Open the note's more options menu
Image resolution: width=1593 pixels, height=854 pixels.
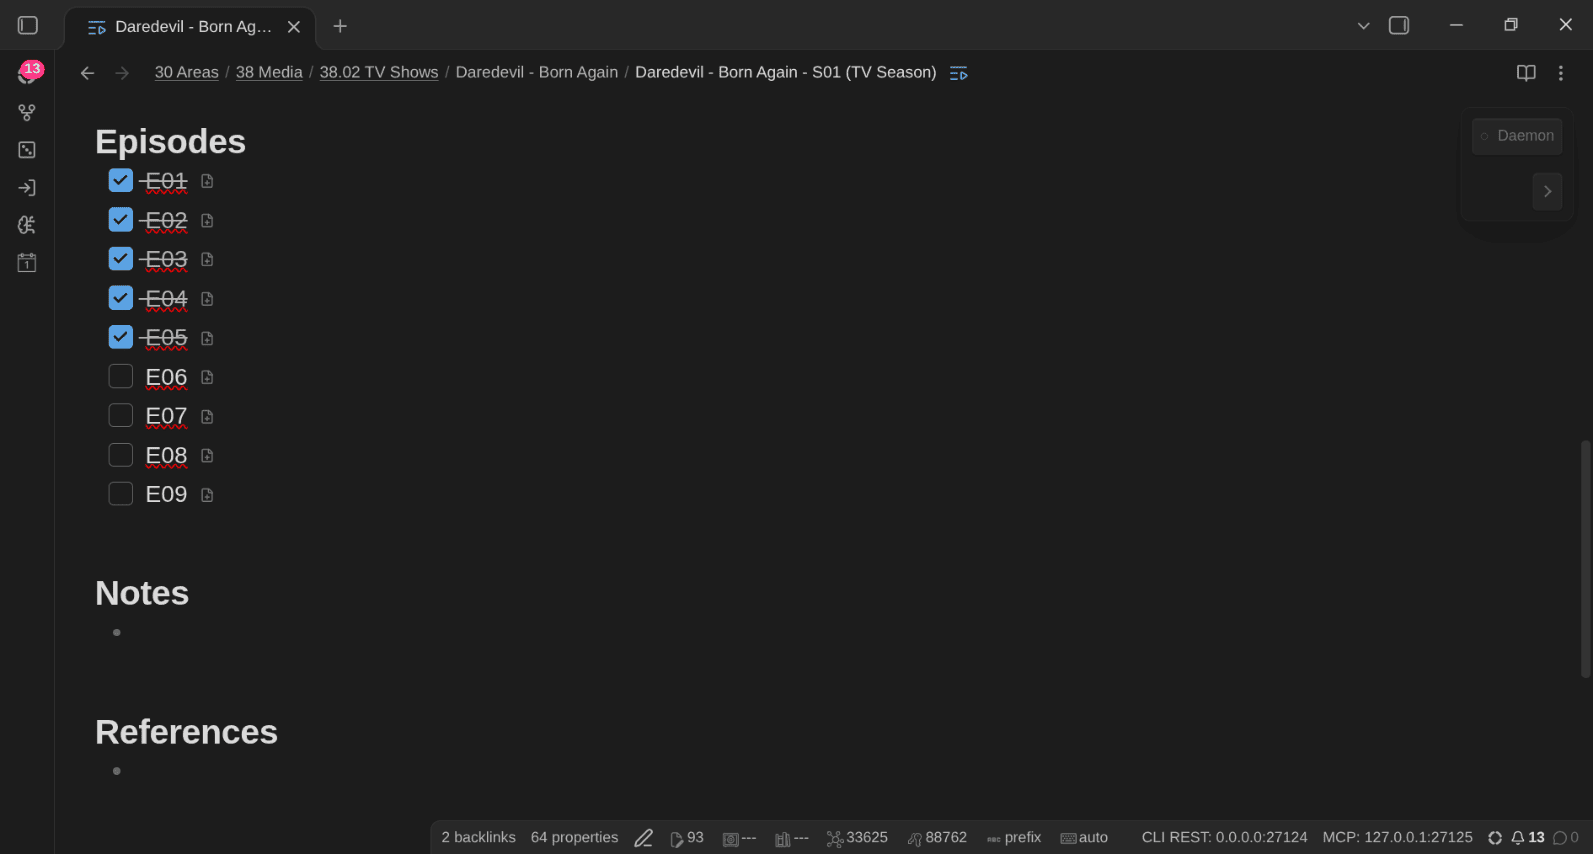(x=1561, y=73)
